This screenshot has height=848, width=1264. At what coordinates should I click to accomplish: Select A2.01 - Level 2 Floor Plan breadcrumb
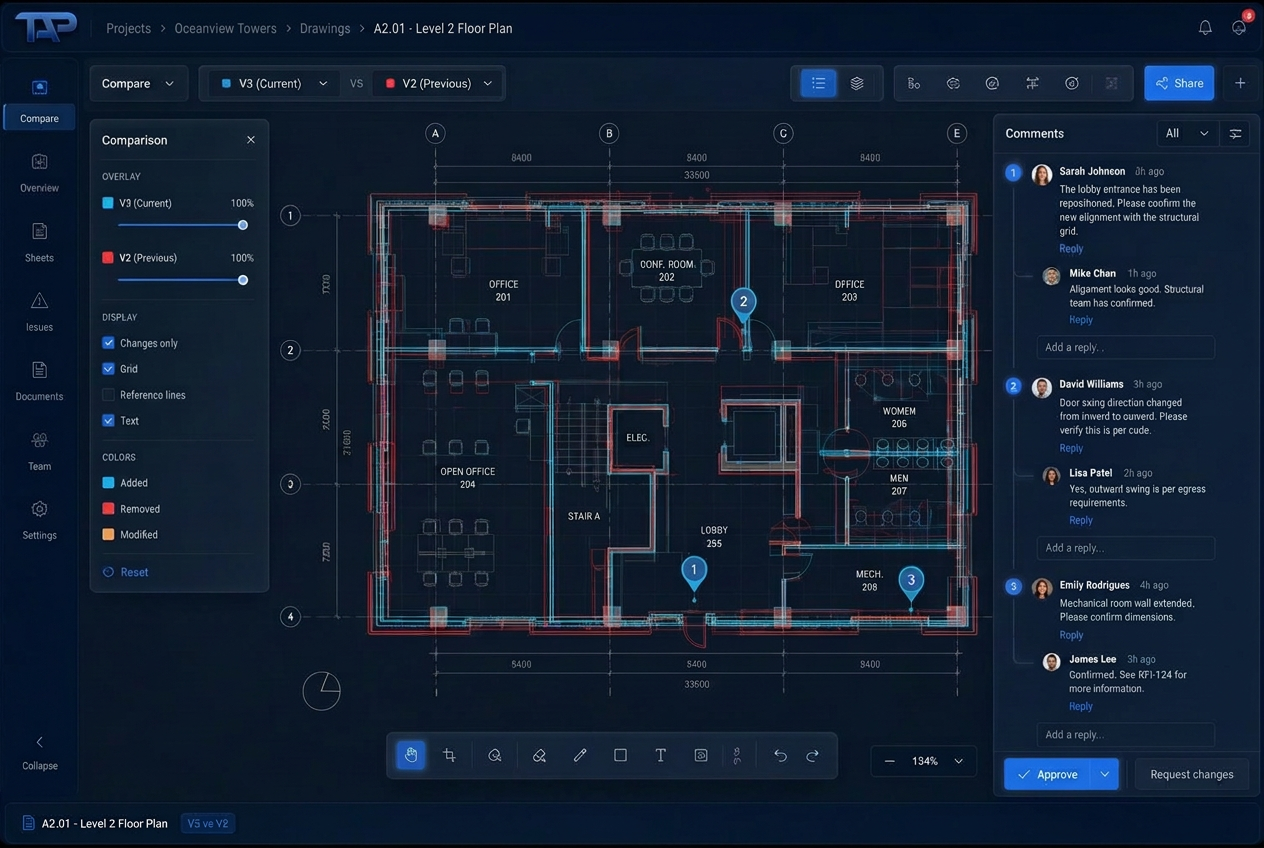[443, 28]
